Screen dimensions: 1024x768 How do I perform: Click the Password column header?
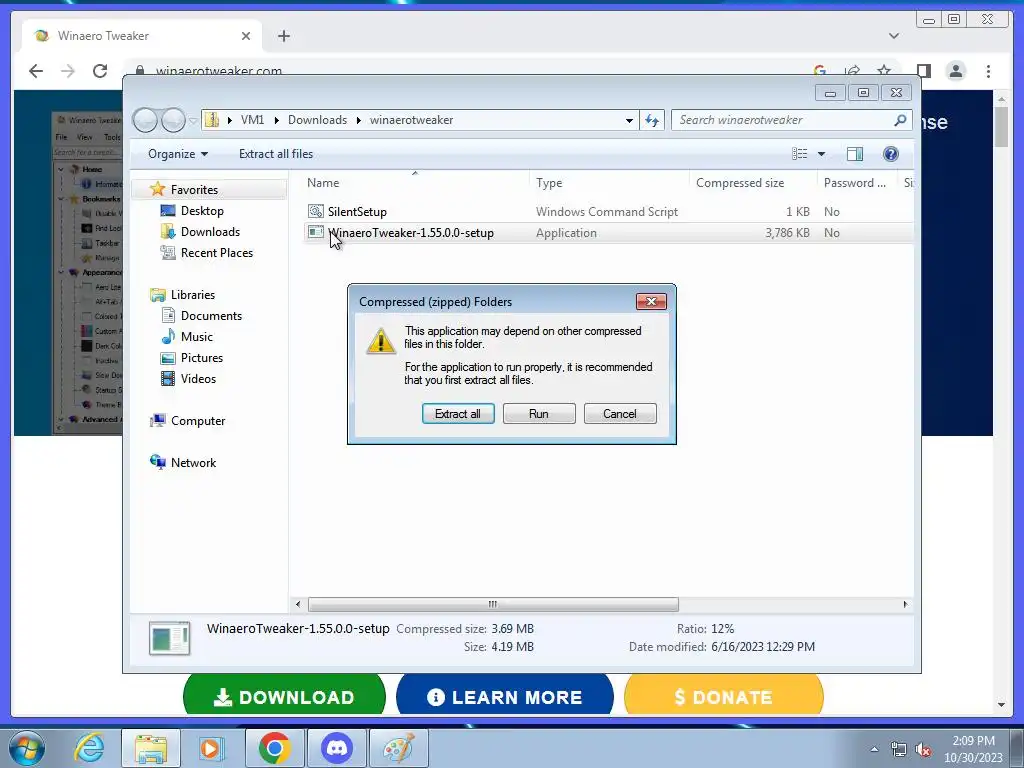854,184
